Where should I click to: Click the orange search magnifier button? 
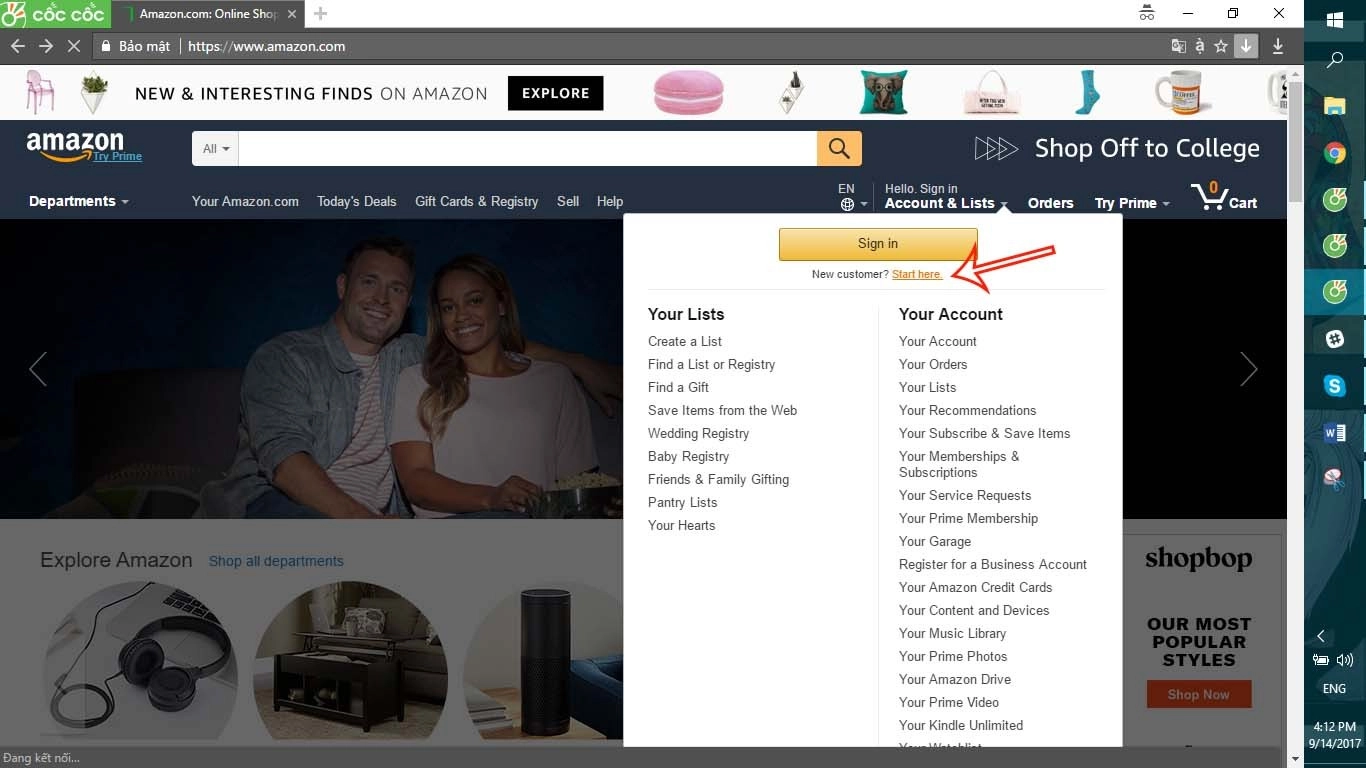click(x=839, y=149)
